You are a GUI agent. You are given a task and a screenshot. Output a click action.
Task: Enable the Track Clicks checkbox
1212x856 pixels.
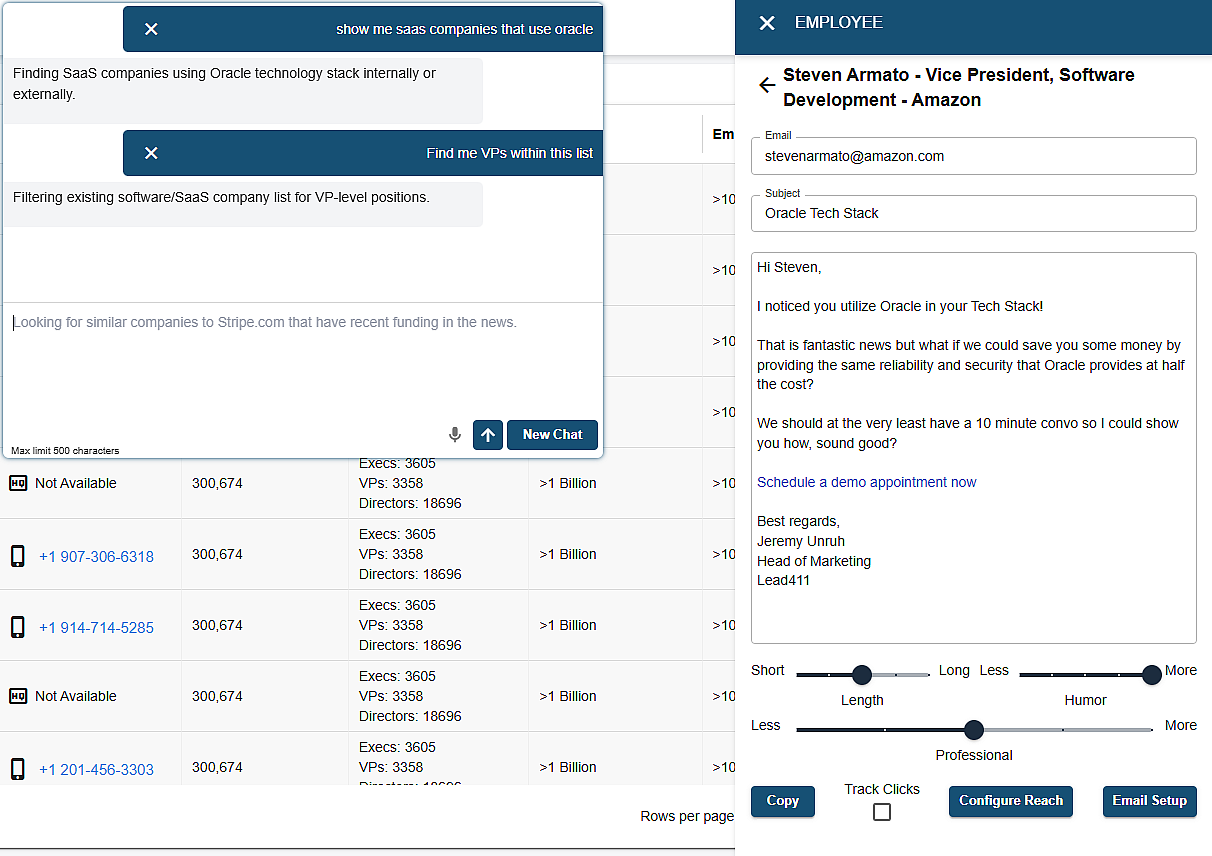point(881,812)
